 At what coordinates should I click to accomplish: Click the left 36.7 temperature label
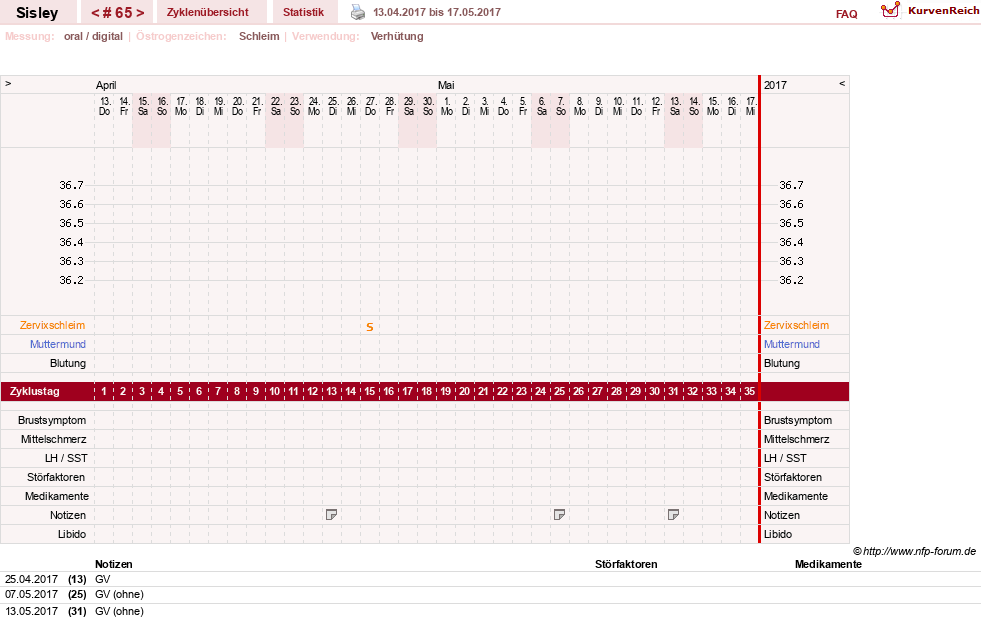coord(71,185)
